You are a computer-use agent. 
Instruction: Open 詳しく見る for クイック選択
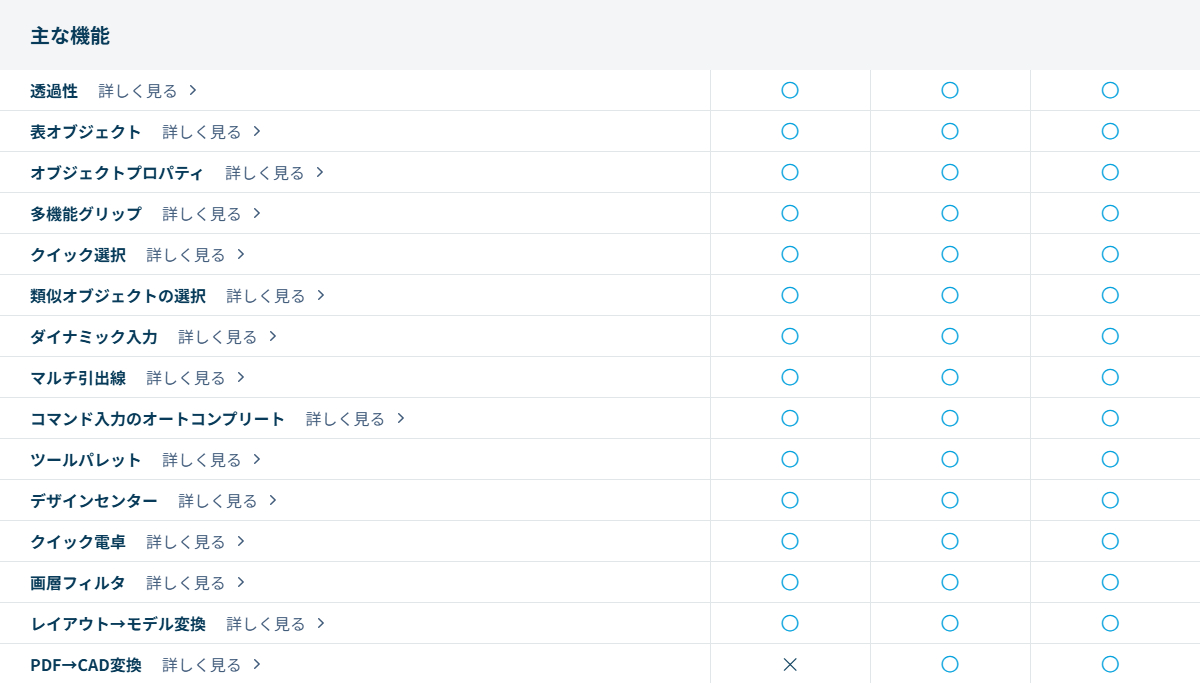[x=186, y=254]
